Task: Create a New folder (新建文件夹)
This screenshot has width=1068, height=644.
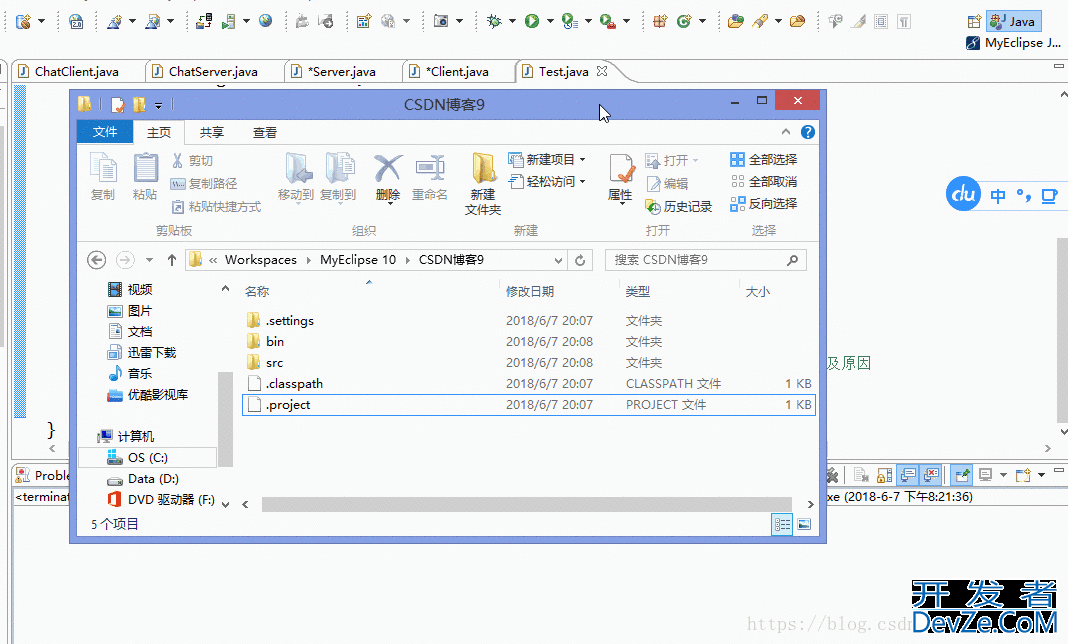Action: pos(483,183)
